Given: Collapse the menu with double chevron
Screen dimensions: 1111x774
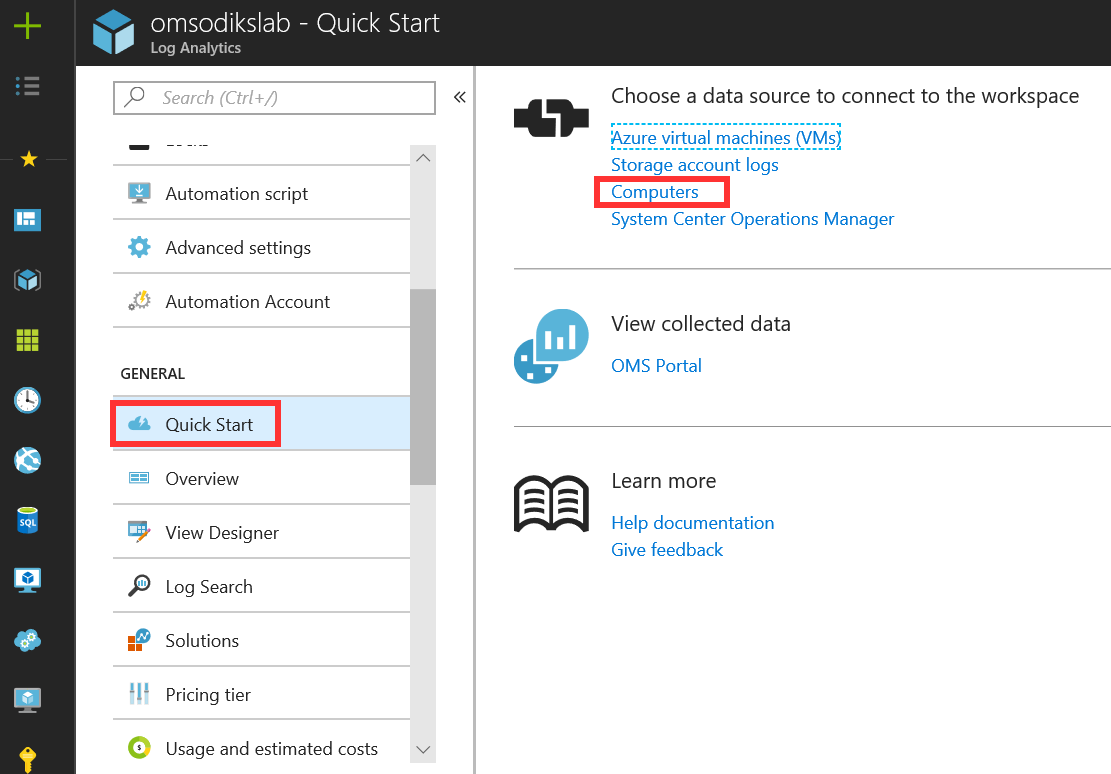Looking at the screenshot, I should [459, 97].
